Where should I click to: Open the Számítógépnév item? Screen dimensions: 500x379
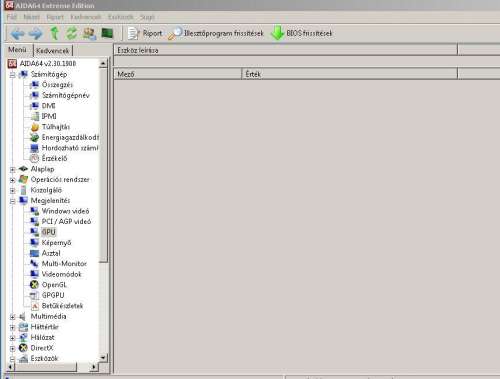[65, 95]
